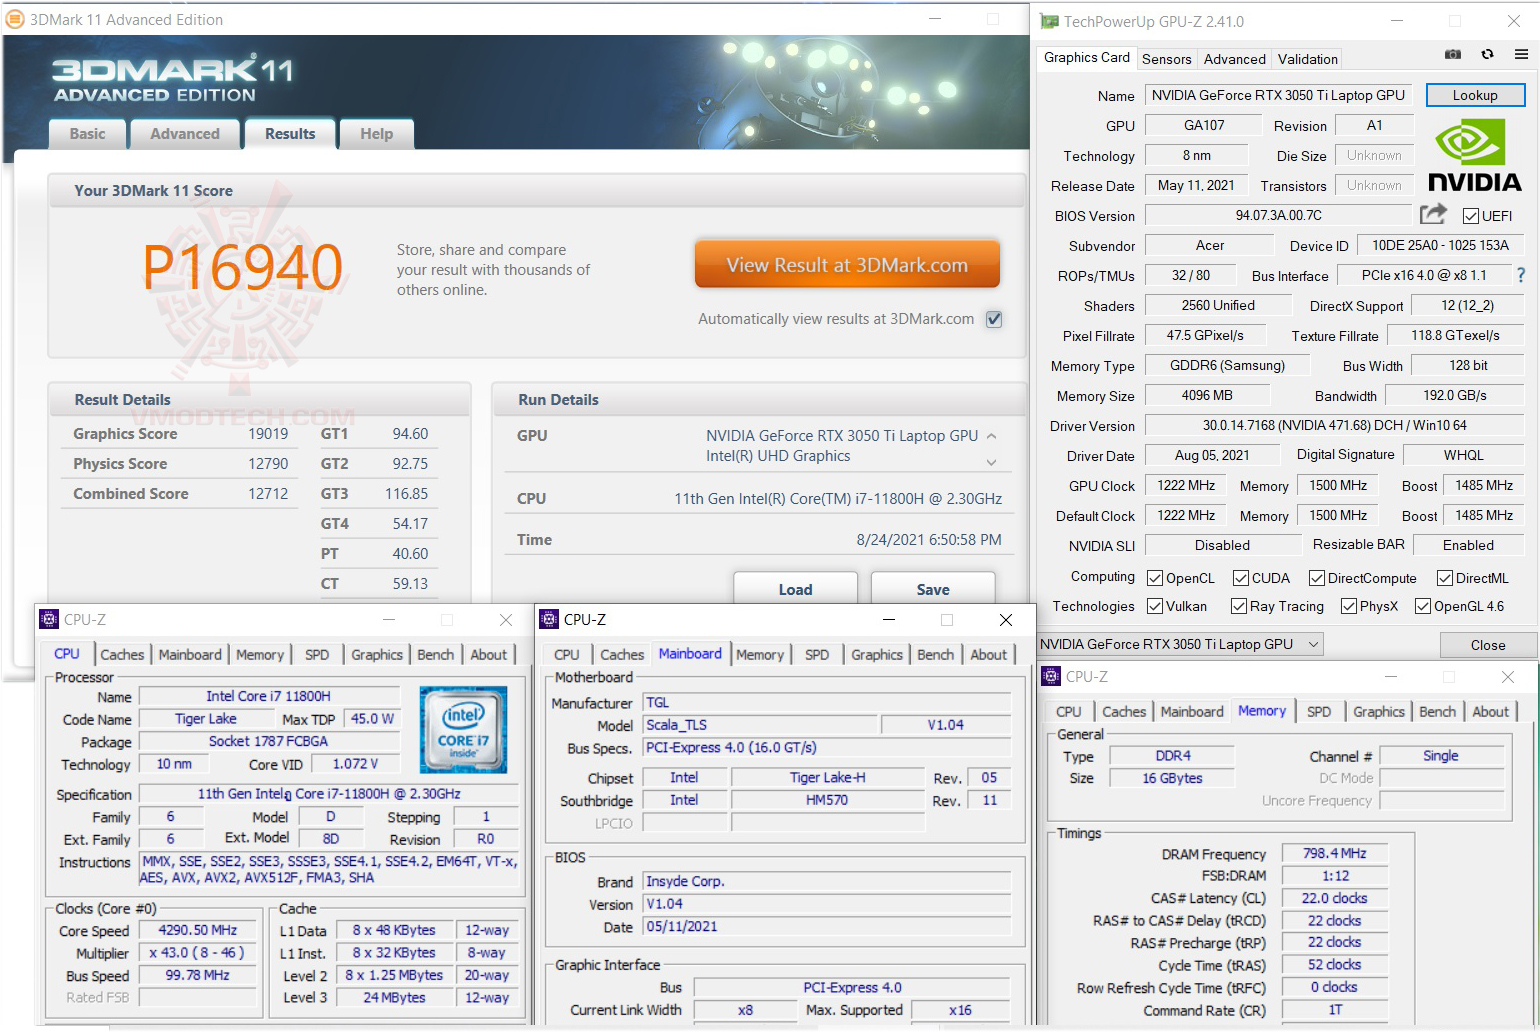Click the Load button in 3DMark
Image resolution: width=1540 pixels, height=1033 pixels.
click(795, 589)
